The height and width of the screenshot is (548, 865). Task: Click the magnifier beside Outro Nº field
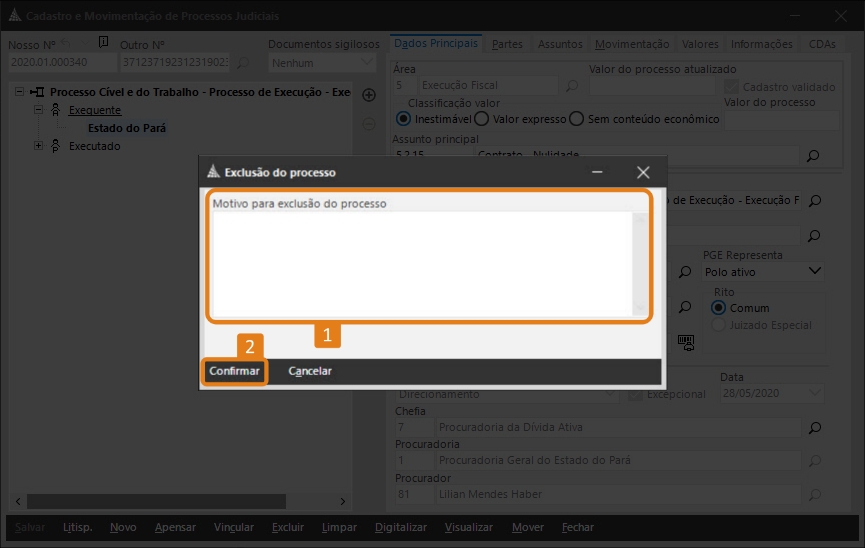point(244,62)
